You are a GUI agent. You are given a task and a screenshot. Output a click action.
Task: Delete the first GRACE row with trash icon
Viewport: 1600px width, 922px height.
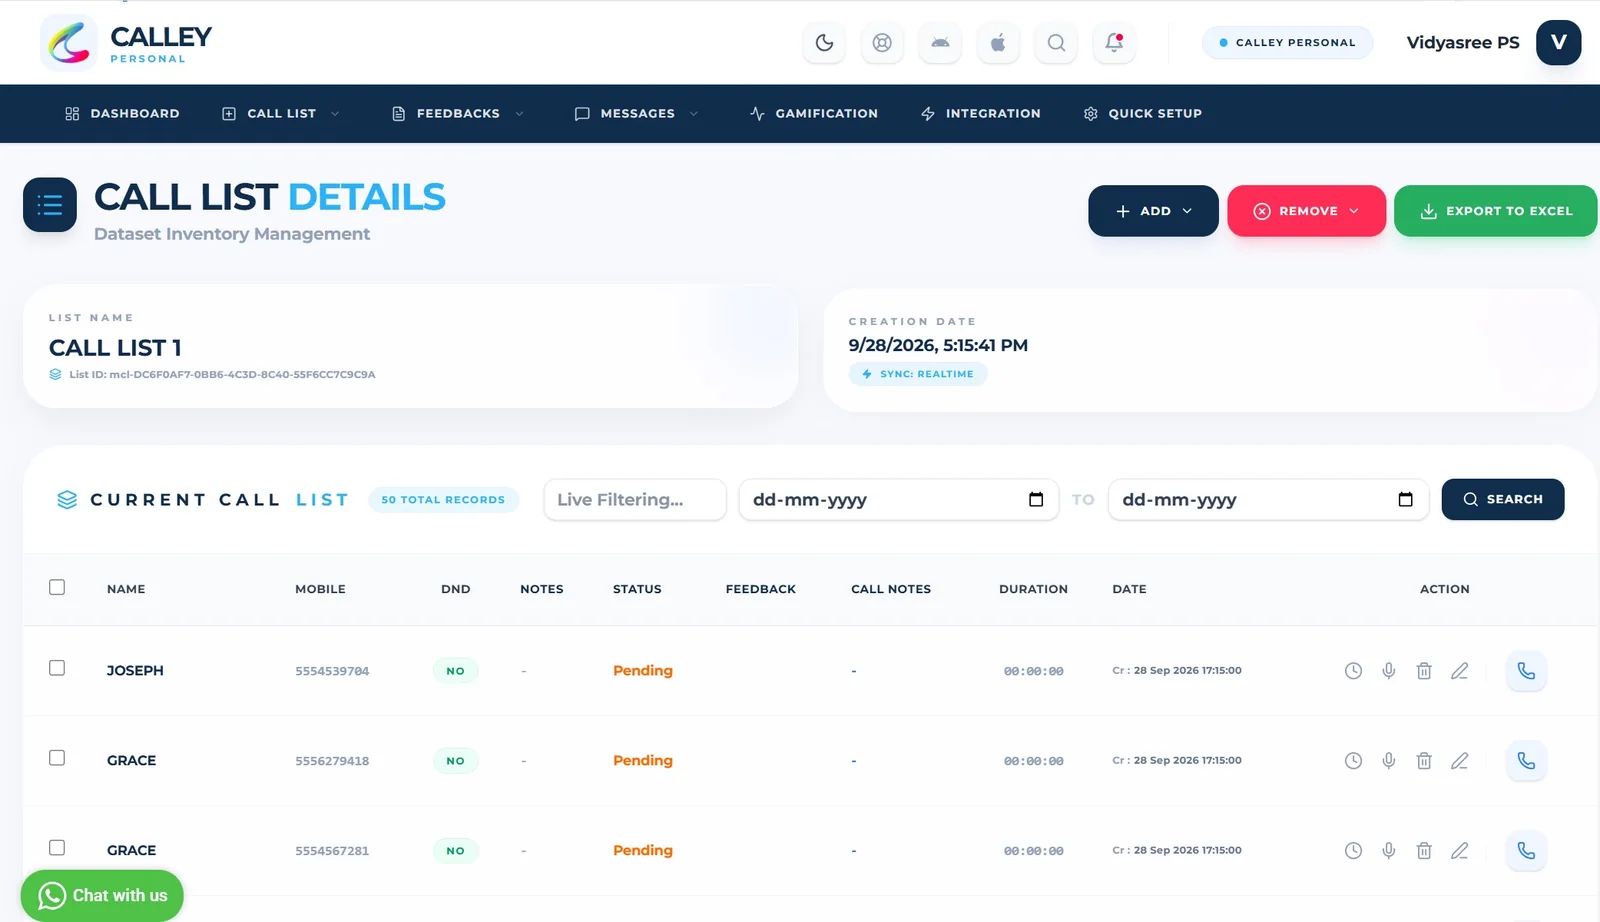click(x=1424, y=761)
